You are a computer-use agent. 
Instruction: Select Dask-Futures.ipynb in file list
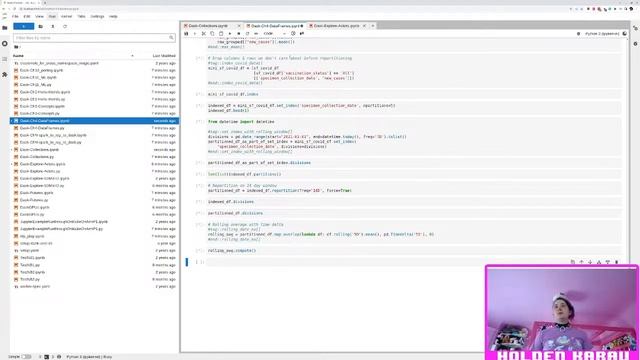click(x=94, y=193)
